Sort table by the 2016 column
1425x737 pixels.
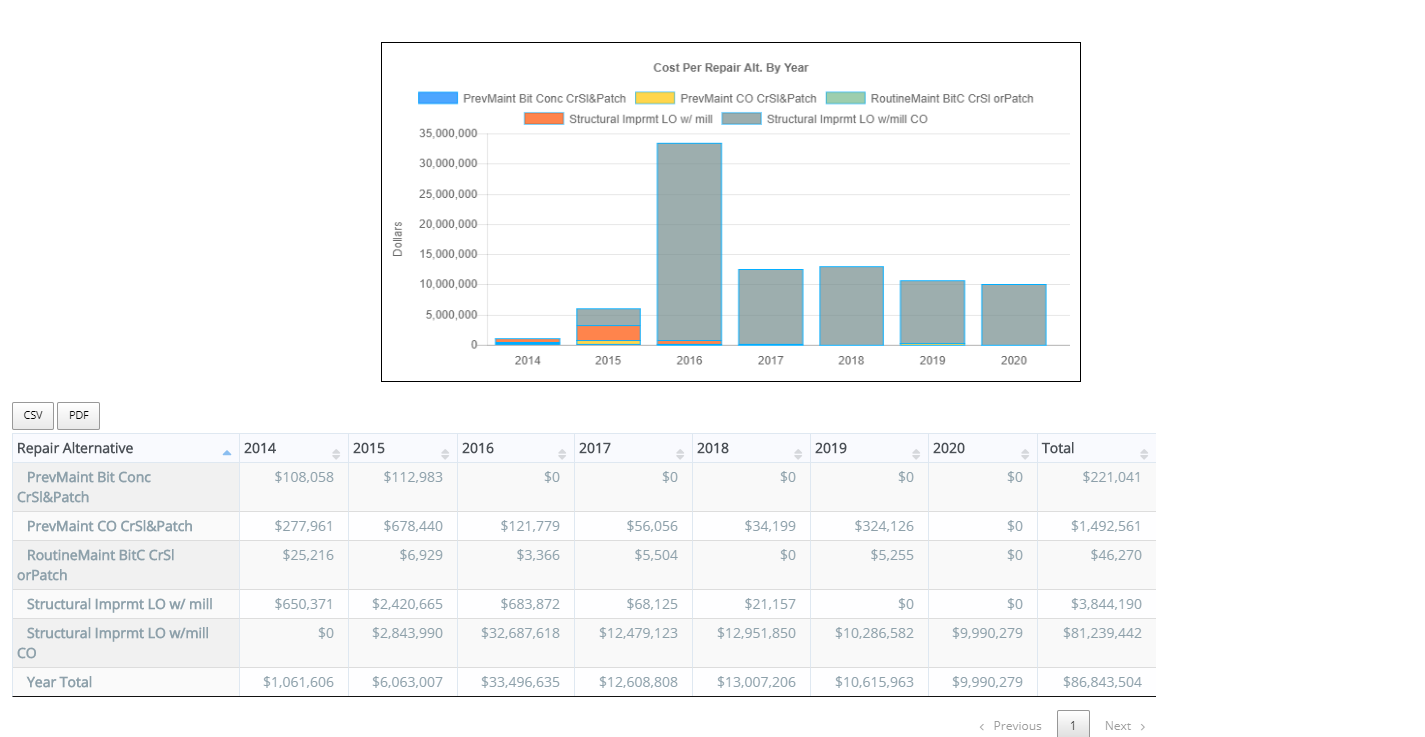pyautogui.click(x=562, y=454)
